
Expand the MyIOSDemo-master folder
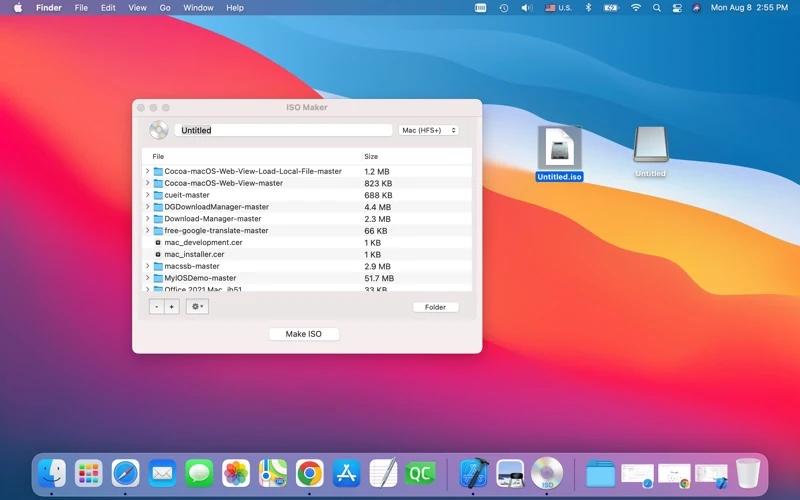point(147,278)
